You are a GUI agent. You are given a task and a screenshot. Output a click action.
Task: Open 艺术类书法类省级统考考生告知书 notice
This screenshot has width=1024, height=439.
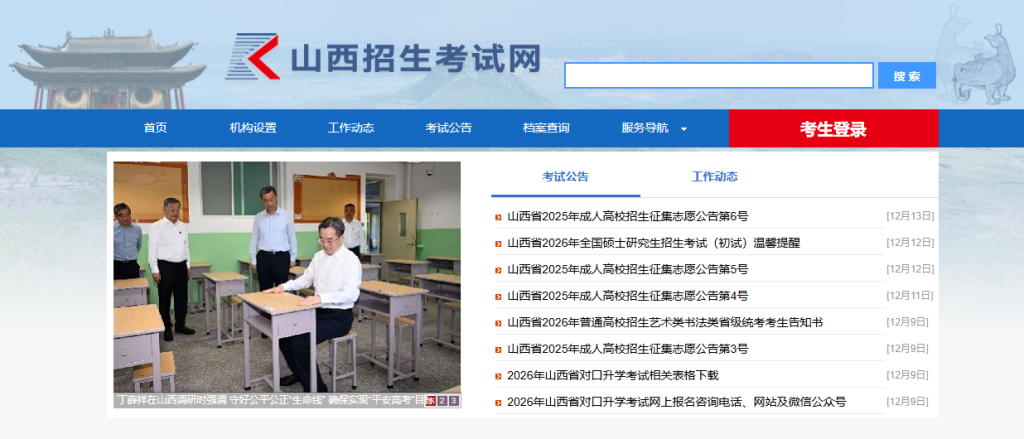click(x=665, y=323)
